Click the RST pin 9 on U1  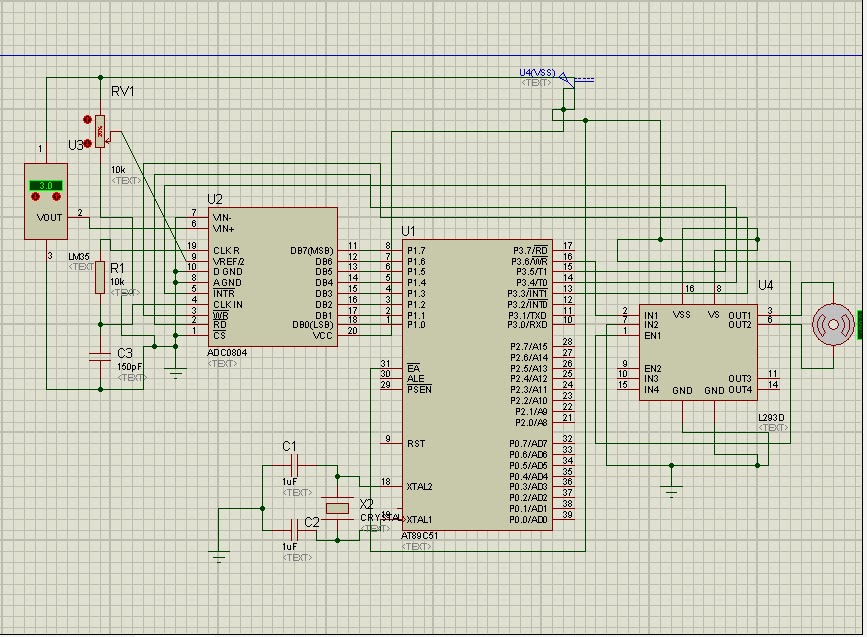[x=391, y=443]
